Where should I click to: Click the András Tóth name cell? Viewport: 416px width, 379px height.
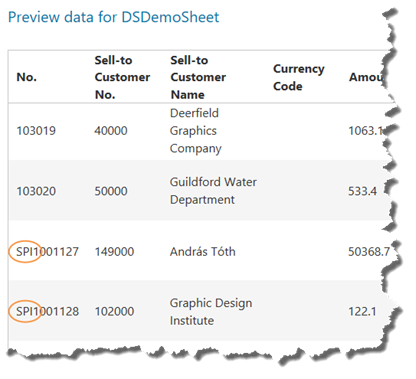click(x=203, y=252)
